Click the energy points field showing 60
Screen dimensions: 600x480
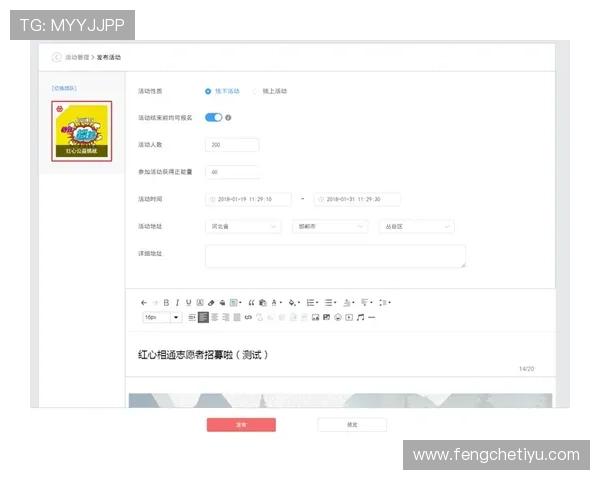pos(232,172)
